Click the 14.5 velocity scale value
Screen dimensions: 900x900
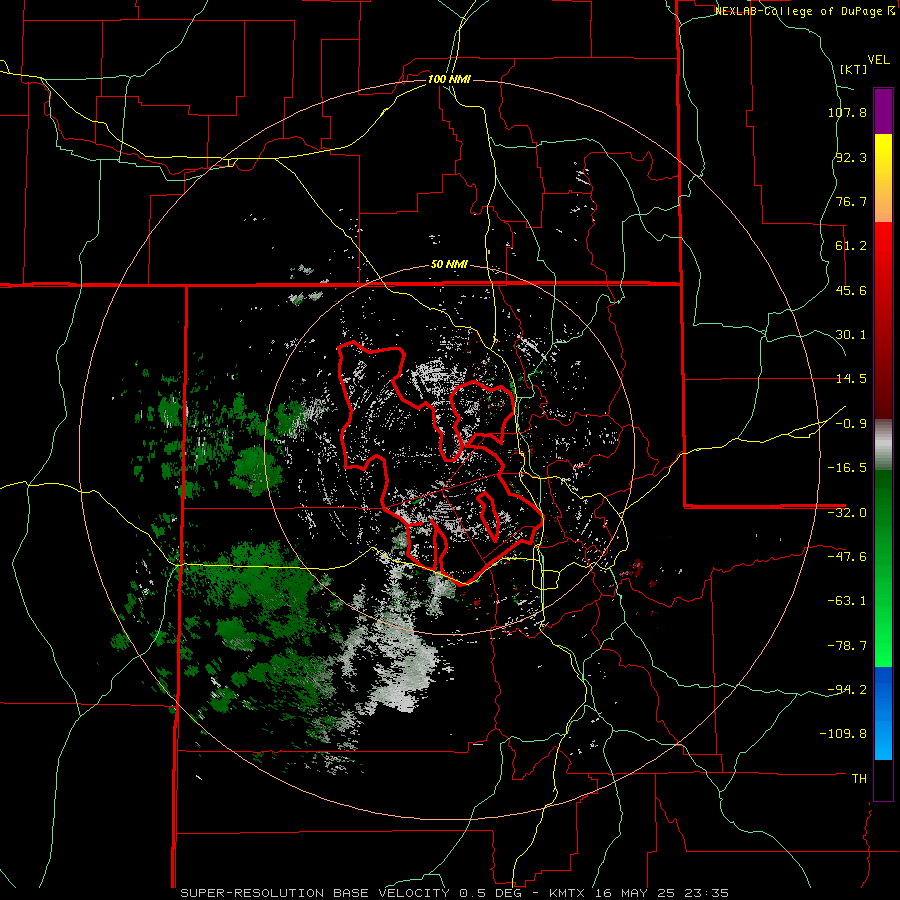pos(851,379)
